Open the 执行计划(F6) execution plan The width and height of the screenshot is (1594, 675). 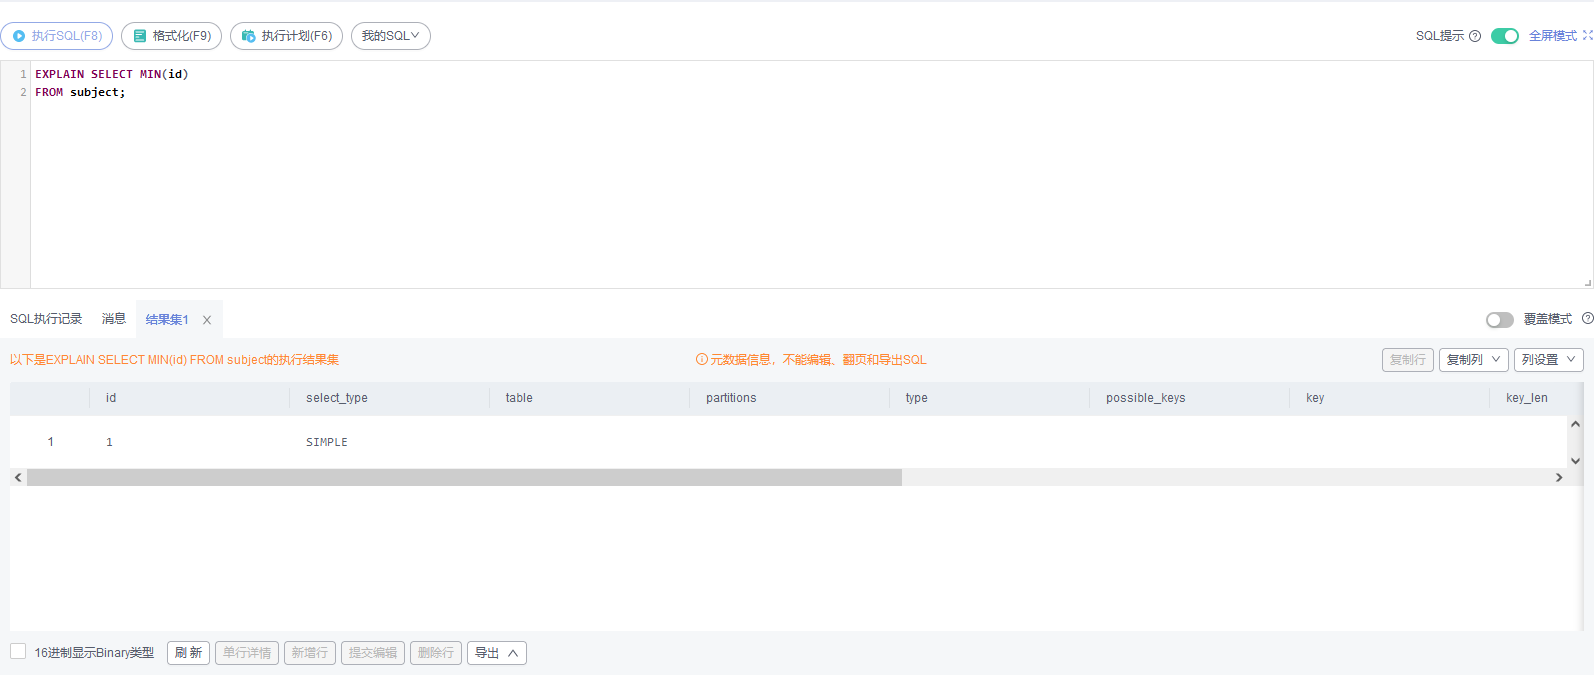pos(286,36)
